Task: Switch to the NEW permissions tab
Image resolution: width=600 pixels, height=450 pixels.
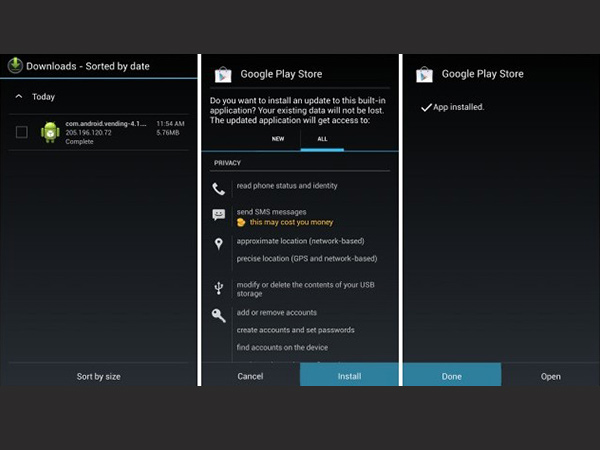Action: click(x=278, y=139)
